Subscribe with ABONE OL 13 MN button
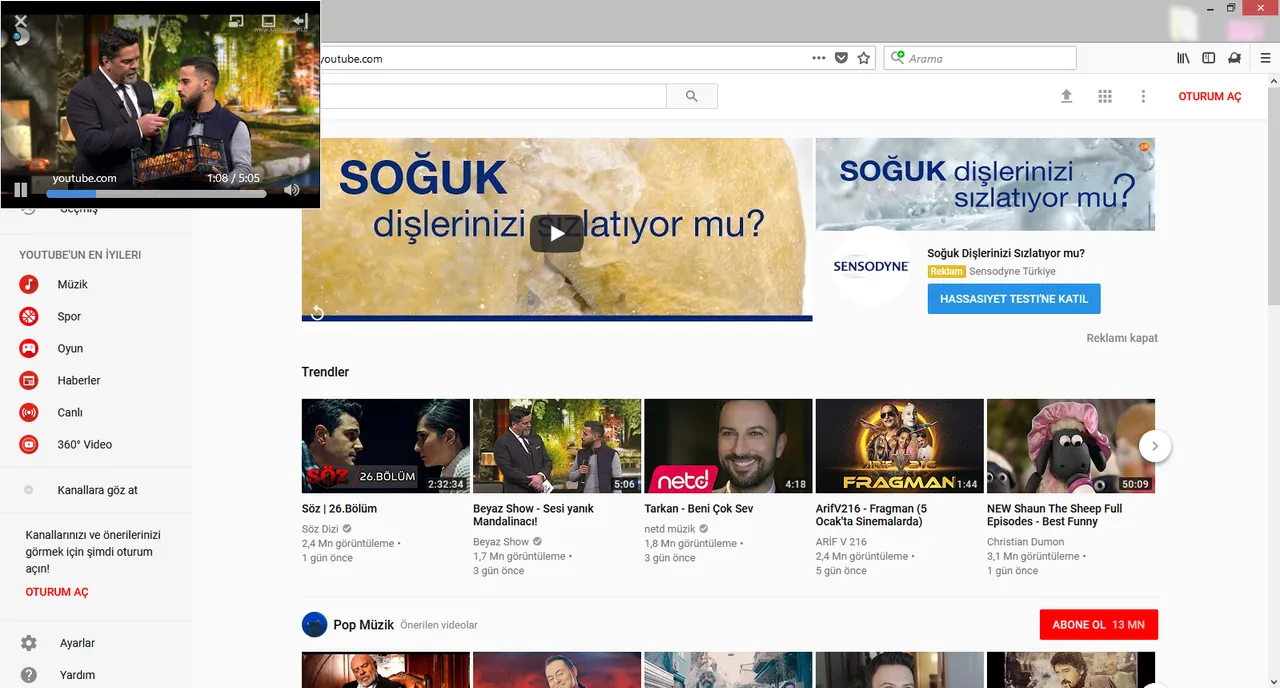 coord(1099,625)
